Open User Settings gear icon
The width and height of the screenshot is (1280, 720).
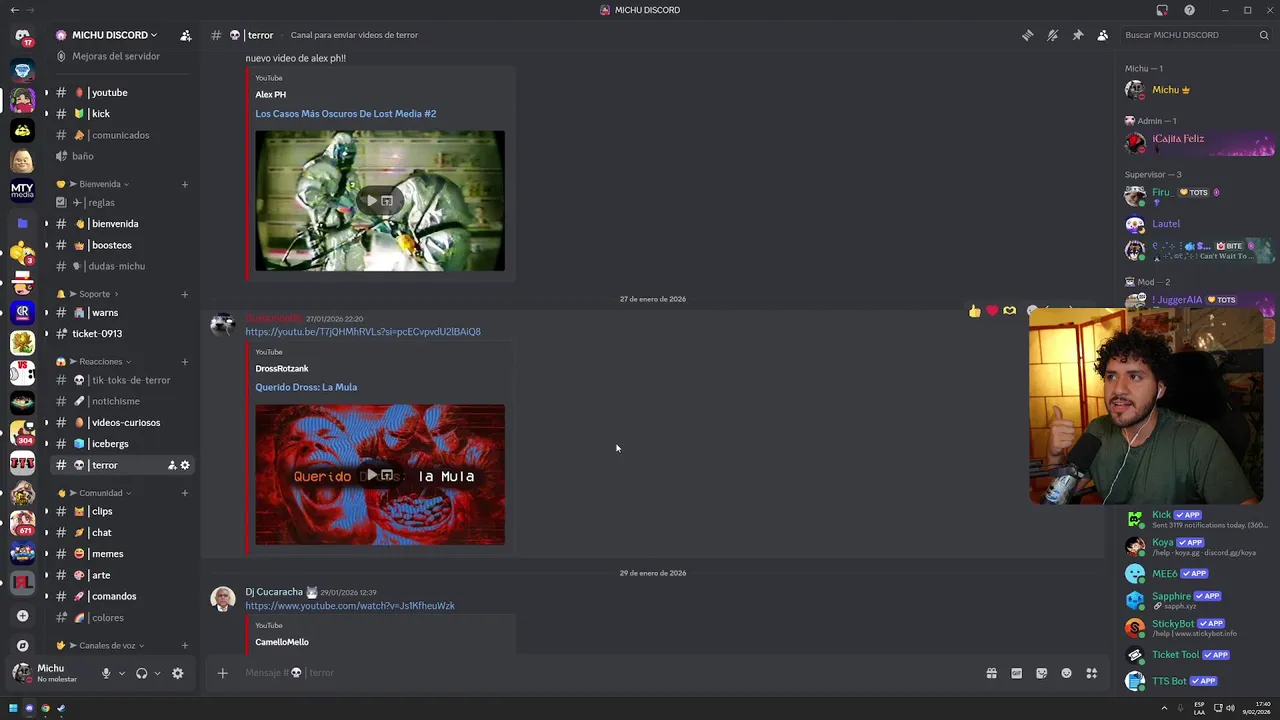[x=177, y=673]
